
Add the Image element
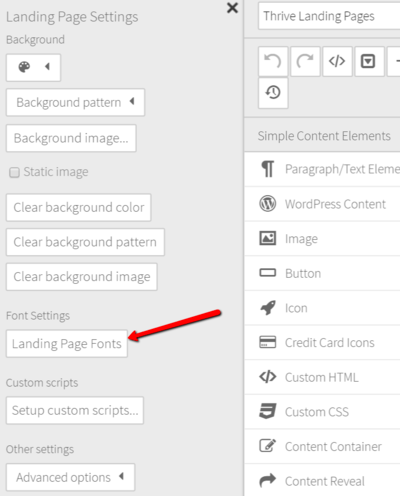pos(322,239)
